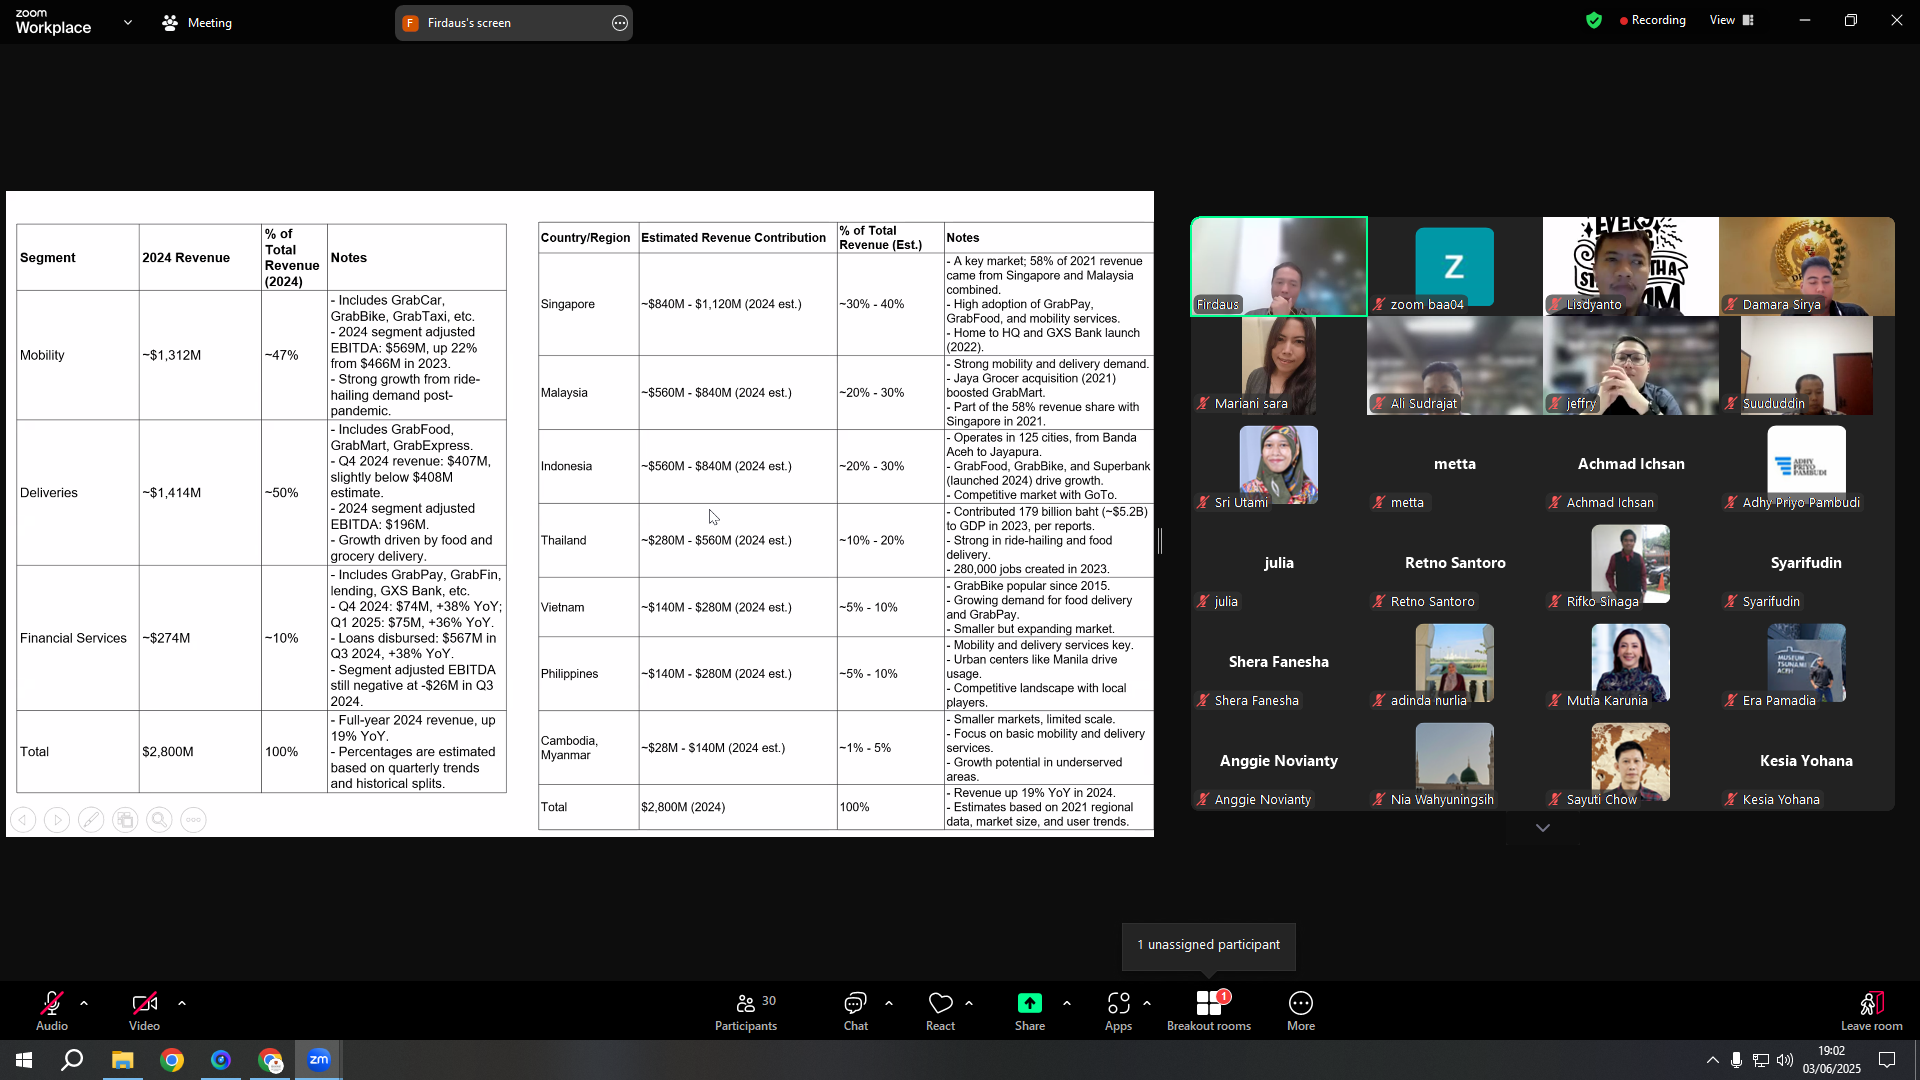
Task: Show hidden system tray icons
Action: 1713,1060
